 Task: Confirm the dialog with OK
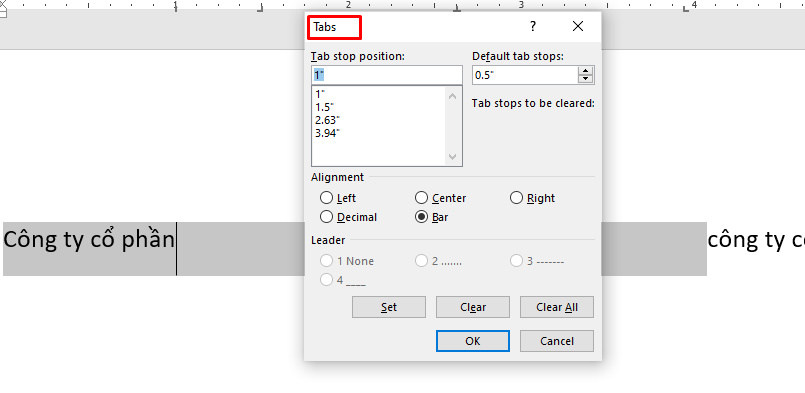coord(473,341)
